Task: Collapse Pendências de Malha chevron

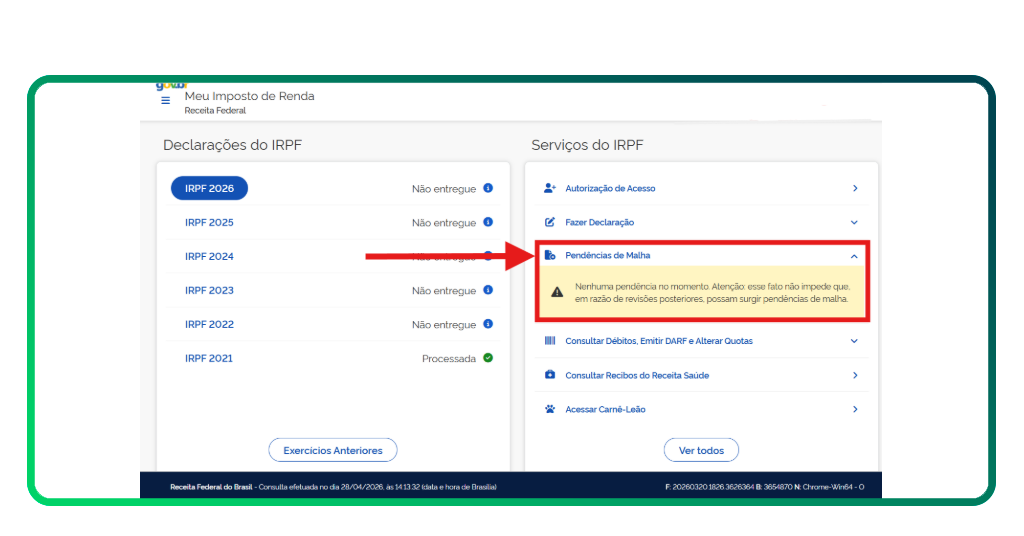Action: click(x=854, y=257)
